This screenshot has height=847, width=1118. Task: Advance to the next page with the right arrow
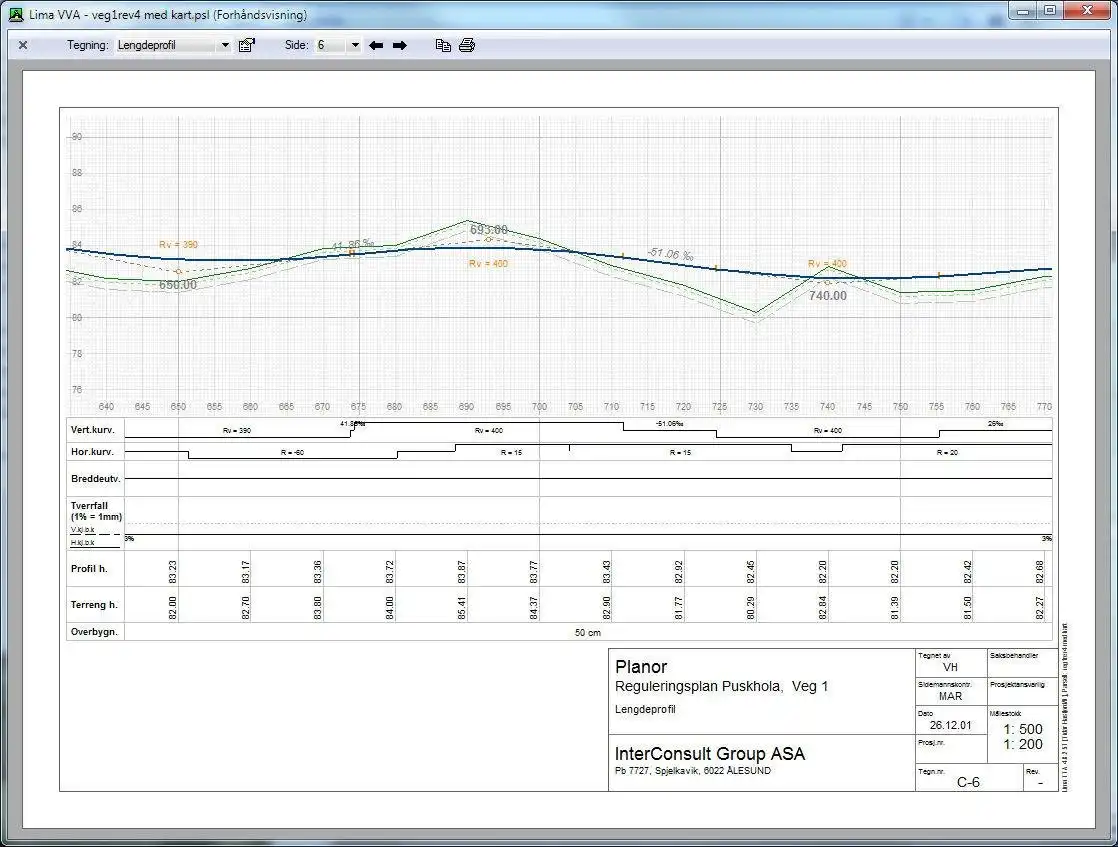coord(398,44)
